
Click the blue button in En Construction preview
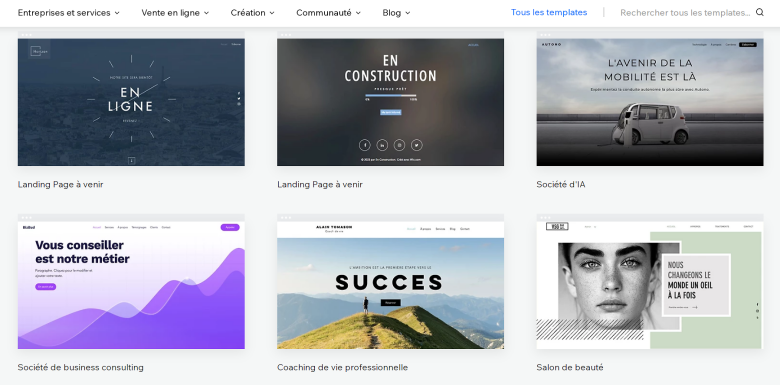390,112
